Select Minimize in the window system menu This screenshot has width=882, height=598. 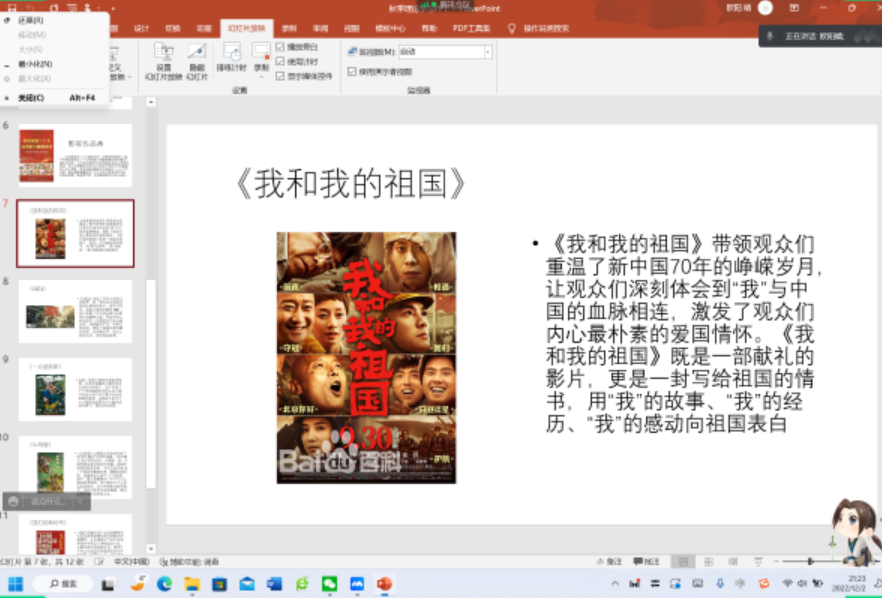click(35, 63)
